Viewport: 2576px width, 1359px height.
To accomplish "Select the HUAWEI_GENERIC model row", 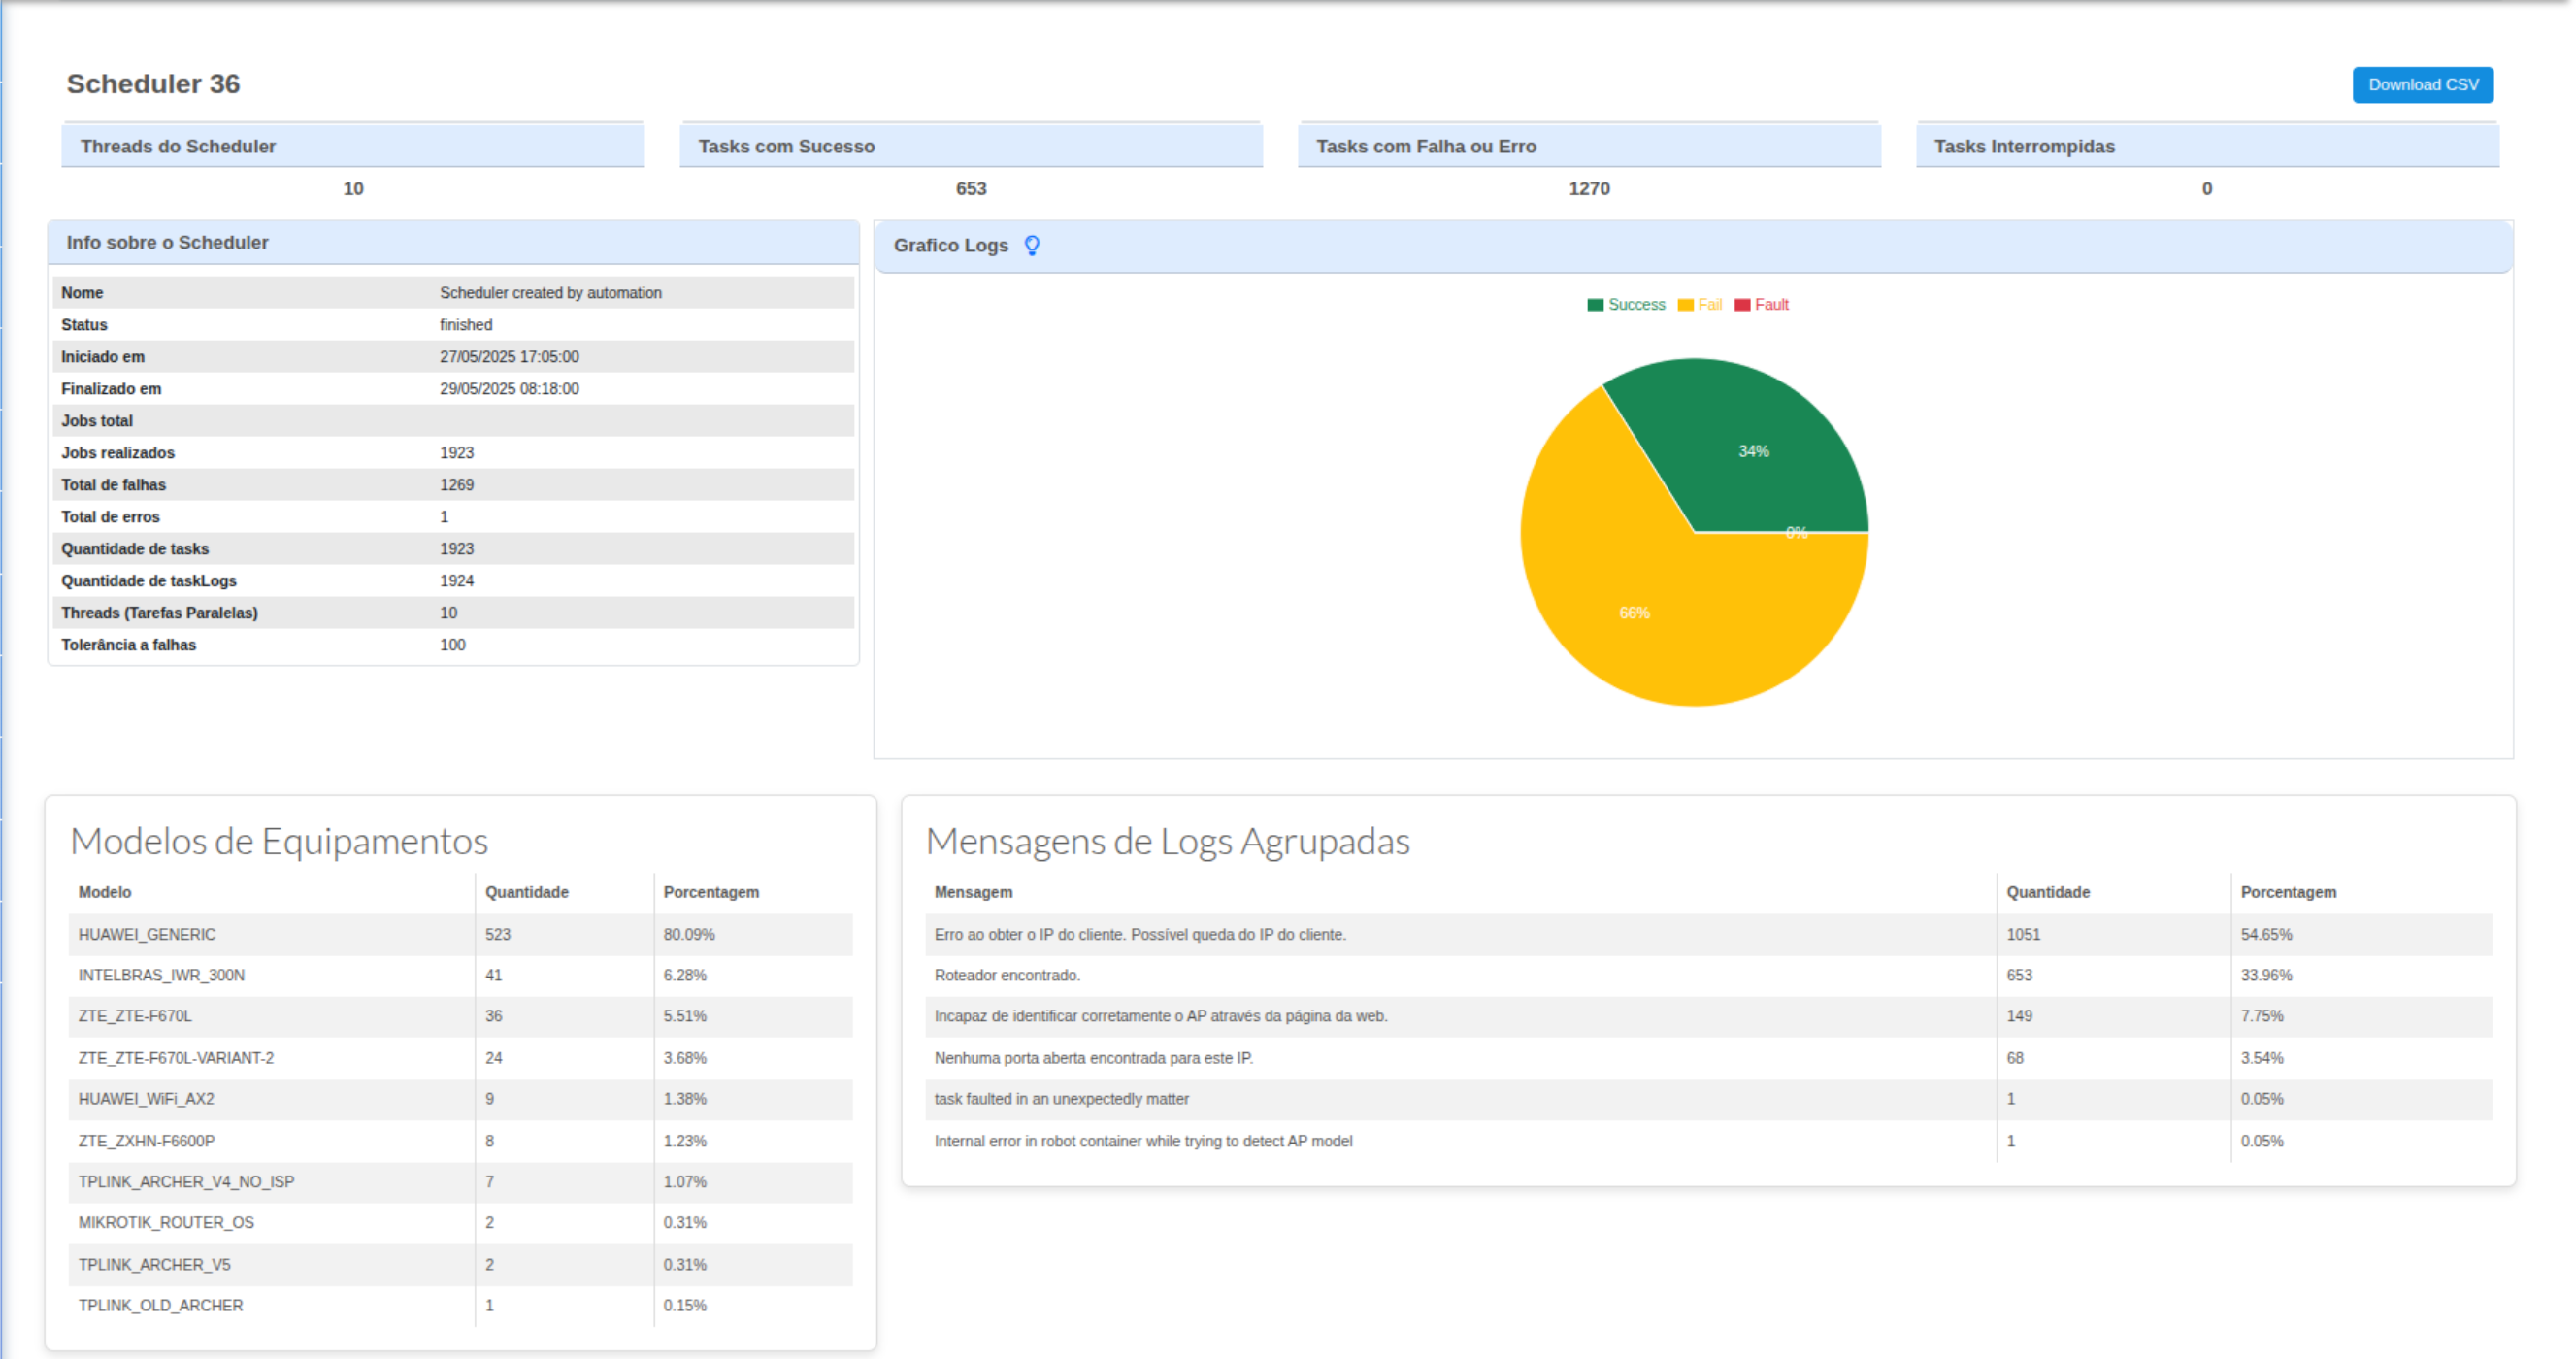I will [x=147, y=934].
